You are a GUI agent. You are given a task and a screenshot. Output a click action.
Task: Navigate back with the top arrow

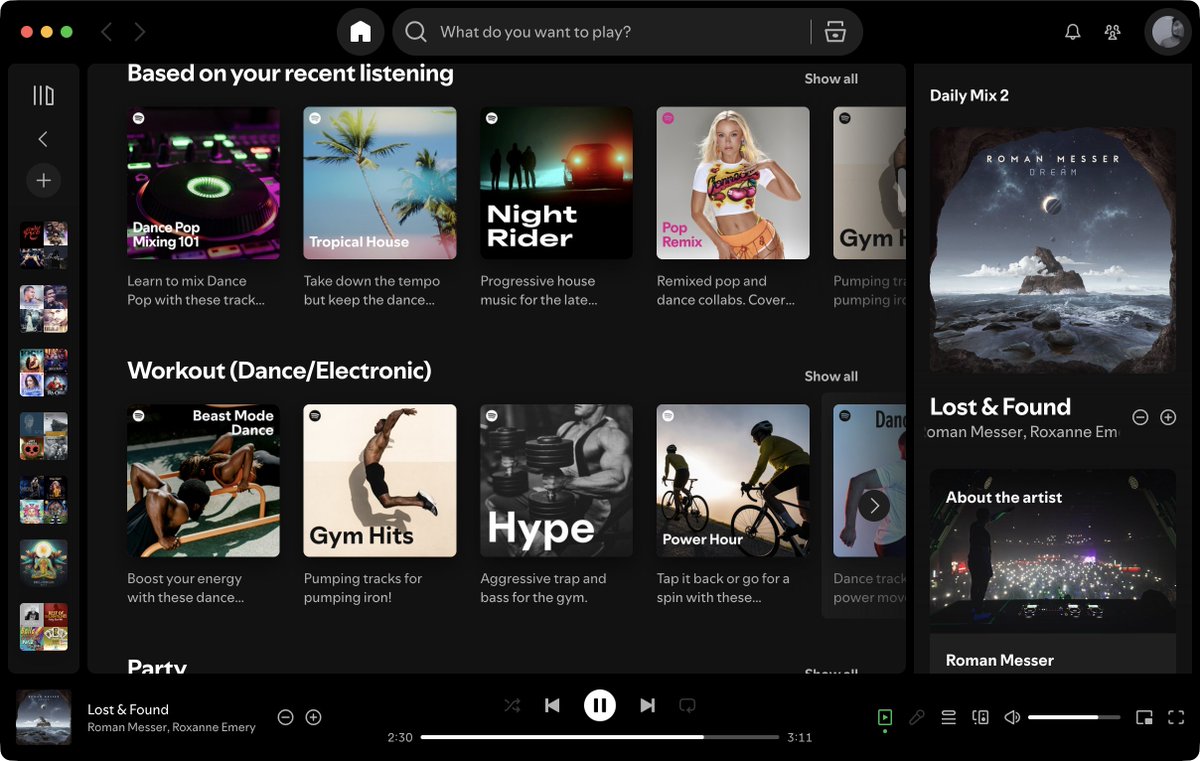tap(107, 32)
